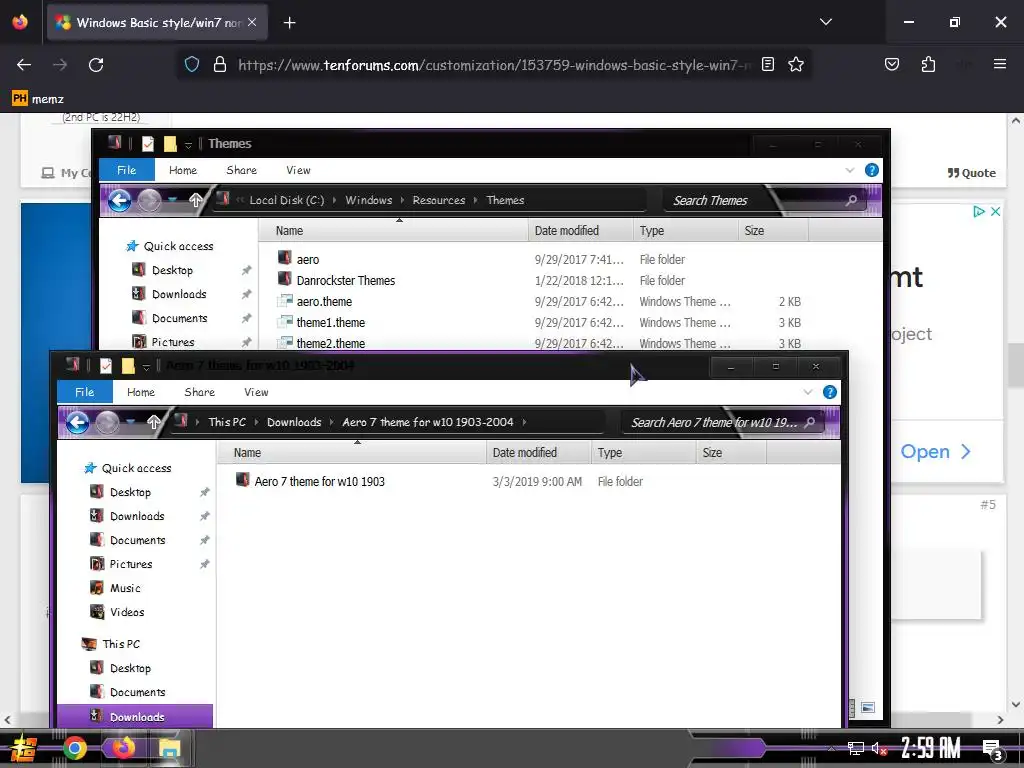Screen dimensions: 1024x768
Task: Click back arrow in Aero 7 window
Action: point(78,423)
